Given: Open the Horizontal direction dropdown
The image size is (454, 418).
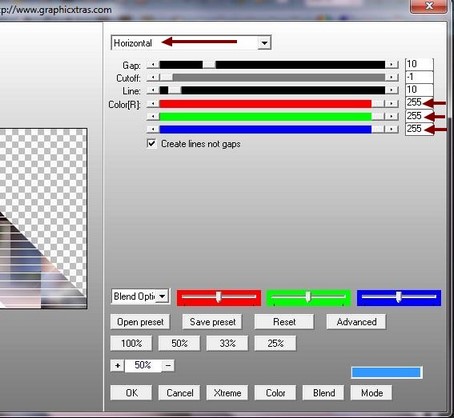Looking at the screenshot, I should [x=264, y=43].
